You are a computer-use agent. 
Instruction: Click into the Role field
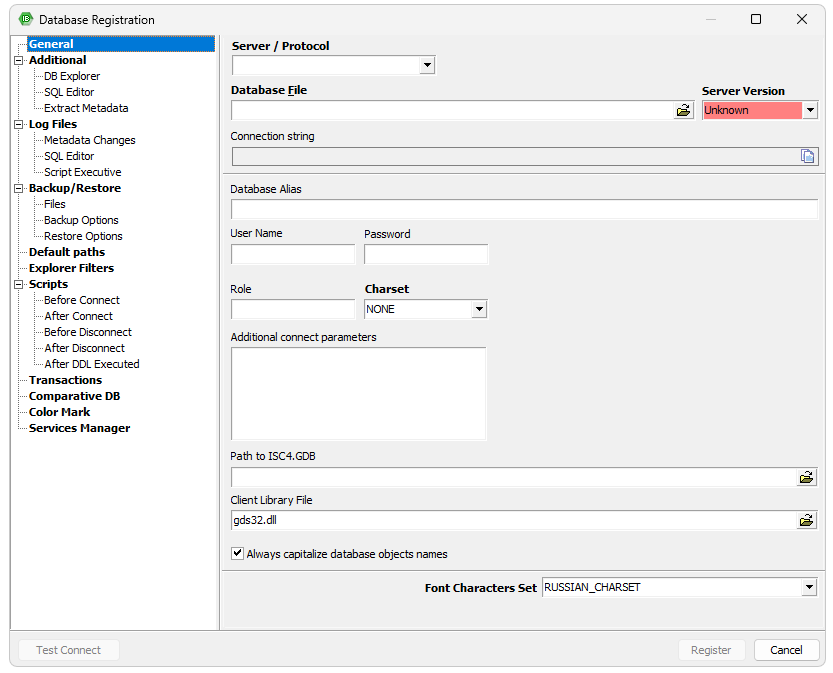click(293, 309)
